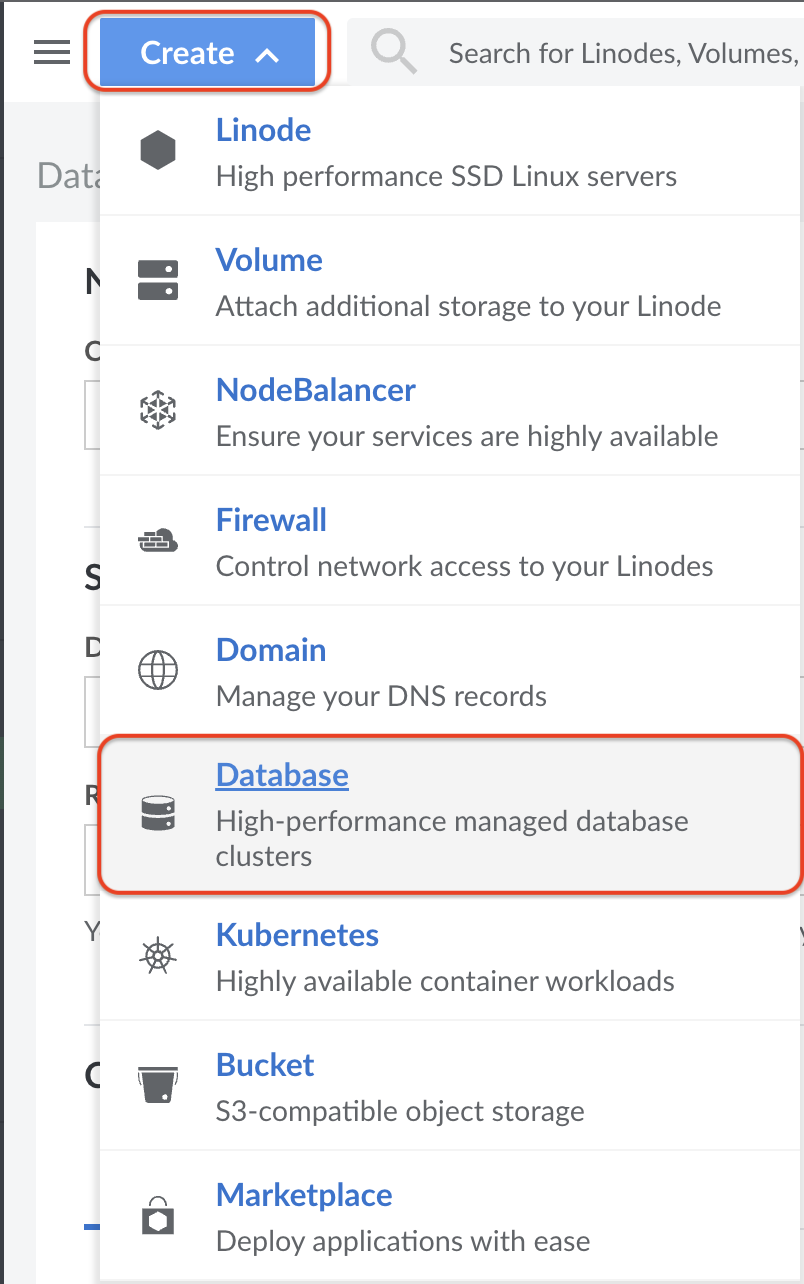Viewport: 804px width, 1284px height.
Task: Click the Domain globe icon
Action: (x=158, y=670)
